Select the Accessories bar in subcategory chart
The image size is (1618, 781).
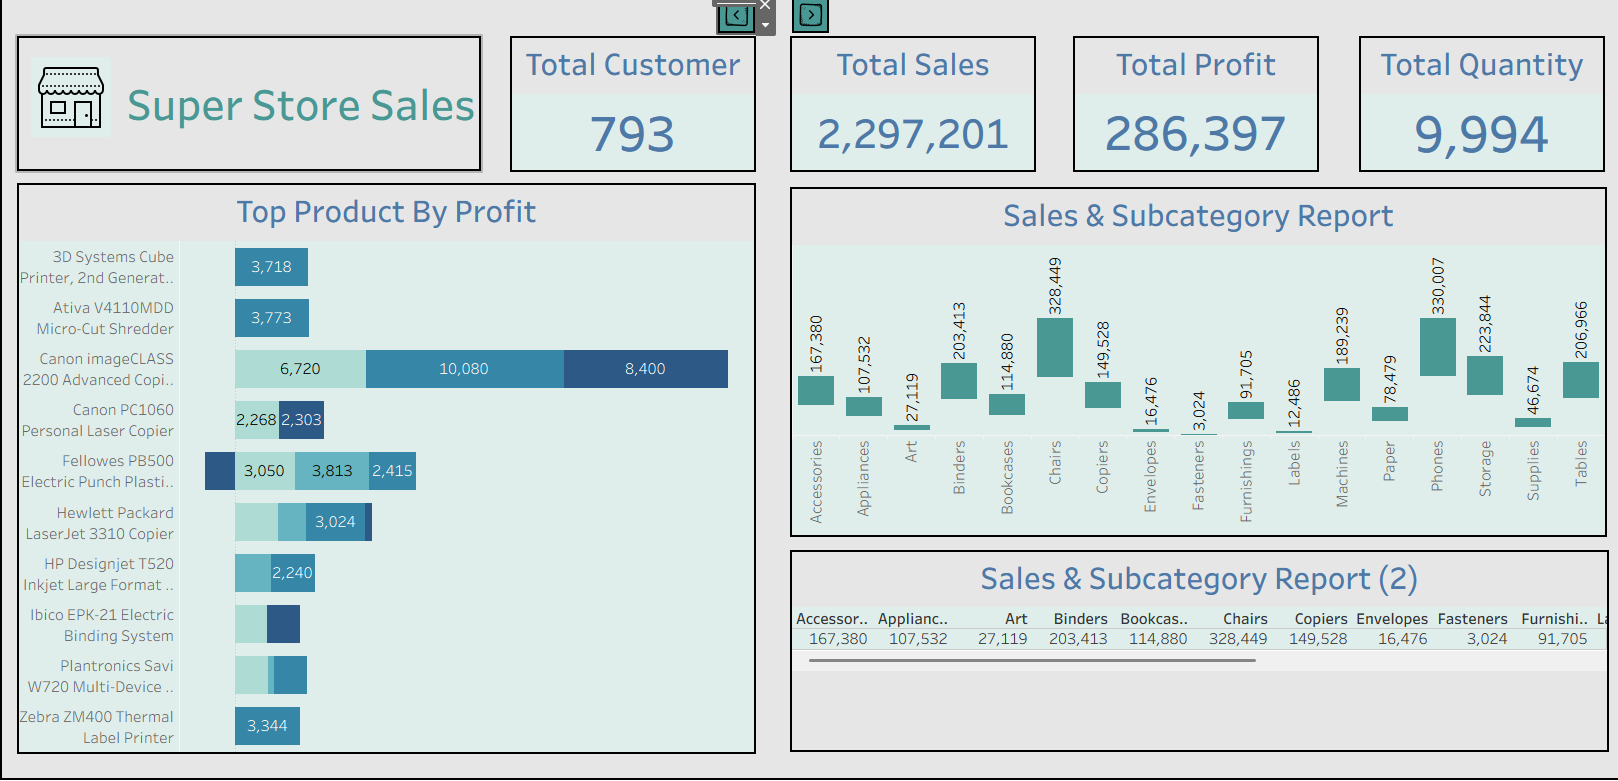point(816,390)
